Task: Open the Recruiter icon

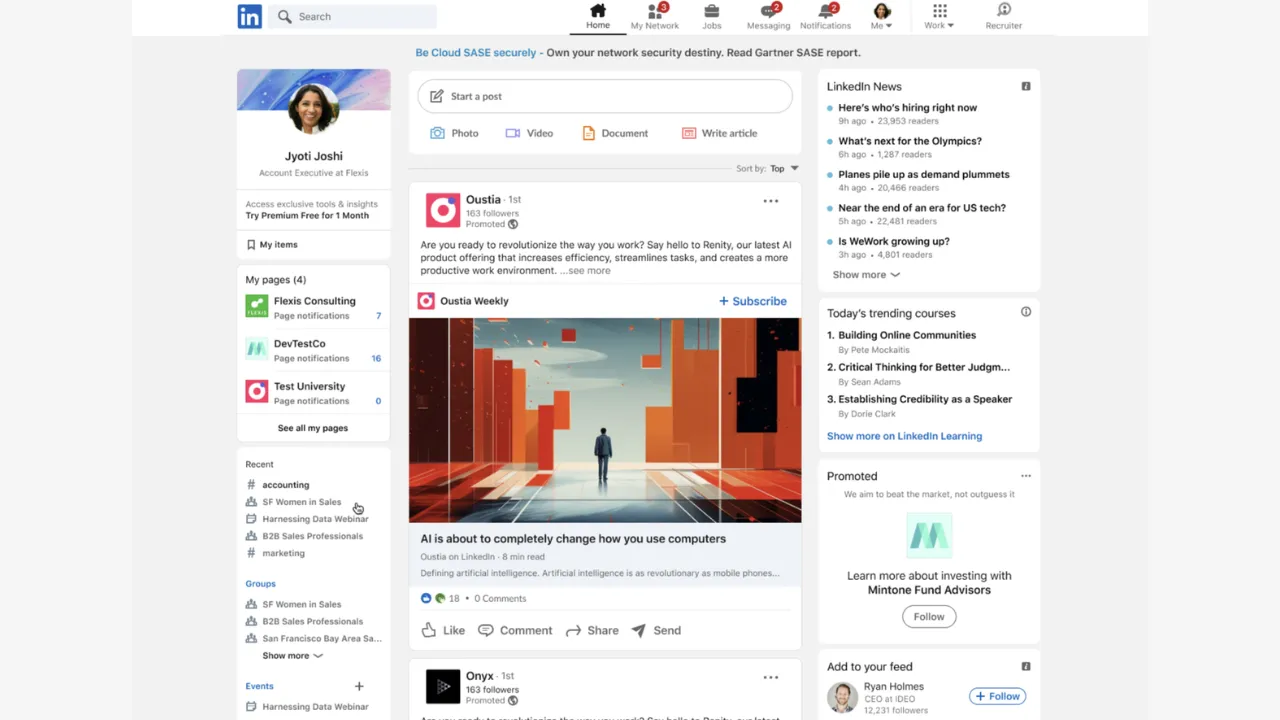Action: click(x=1004, y=10)
